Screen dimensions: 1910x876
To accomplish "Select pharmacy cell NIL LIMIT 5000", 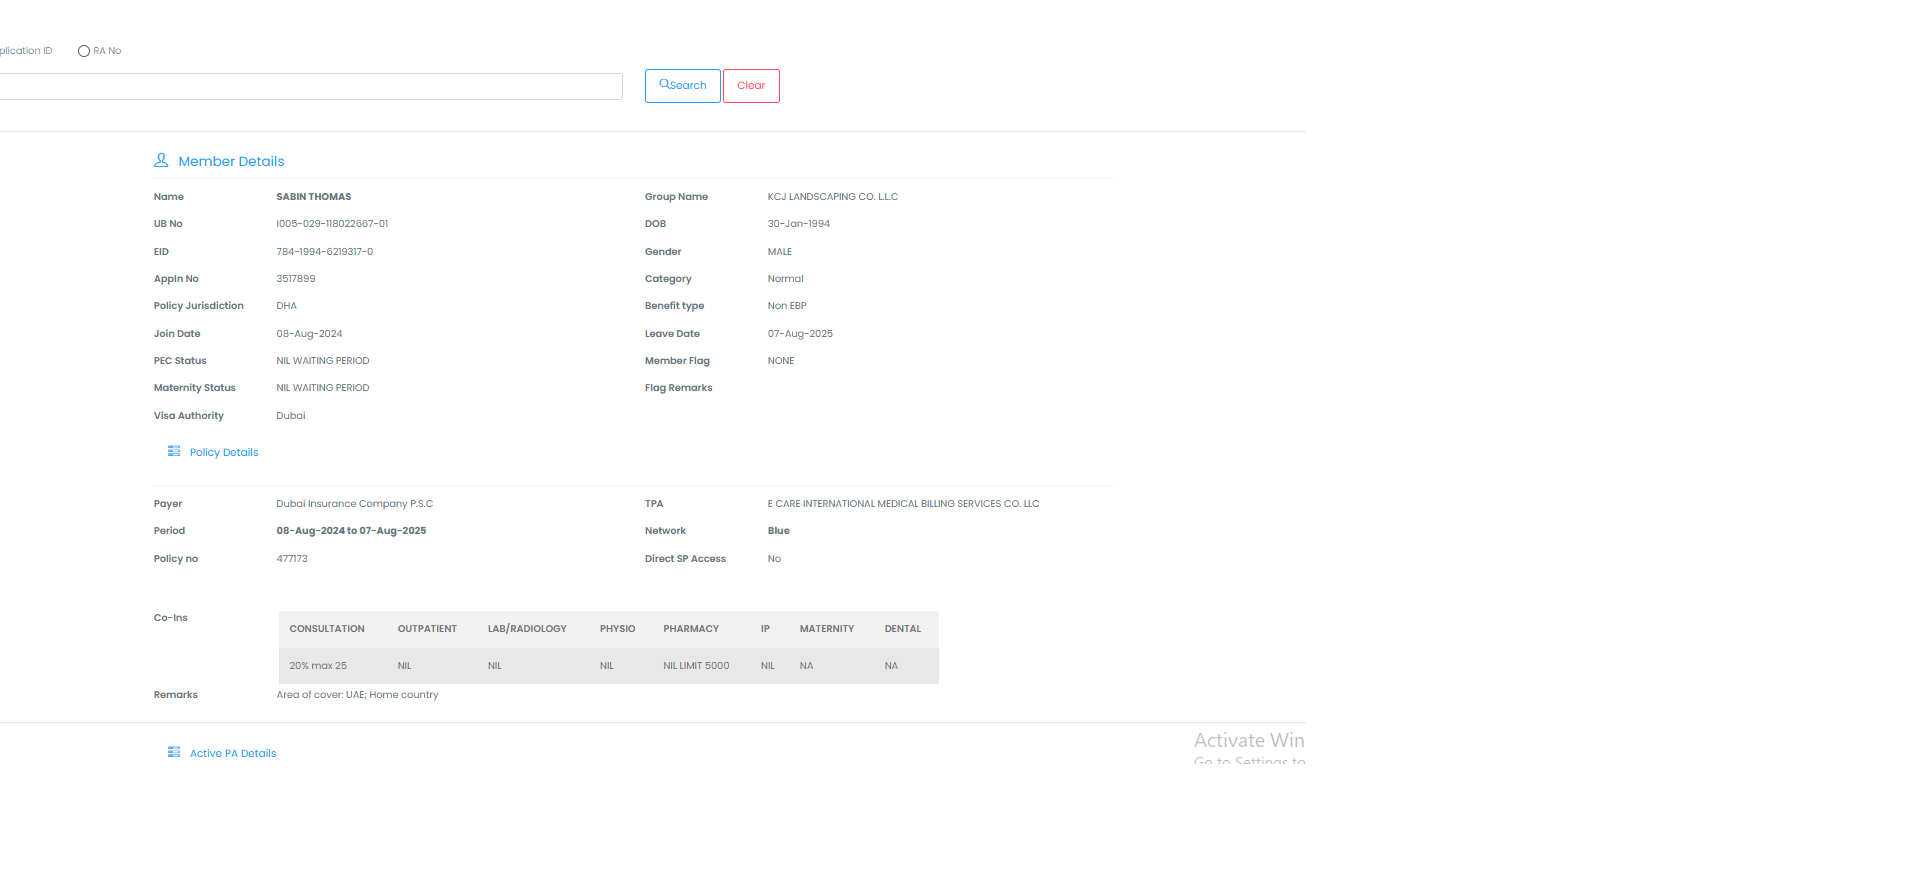I will 696,666.
